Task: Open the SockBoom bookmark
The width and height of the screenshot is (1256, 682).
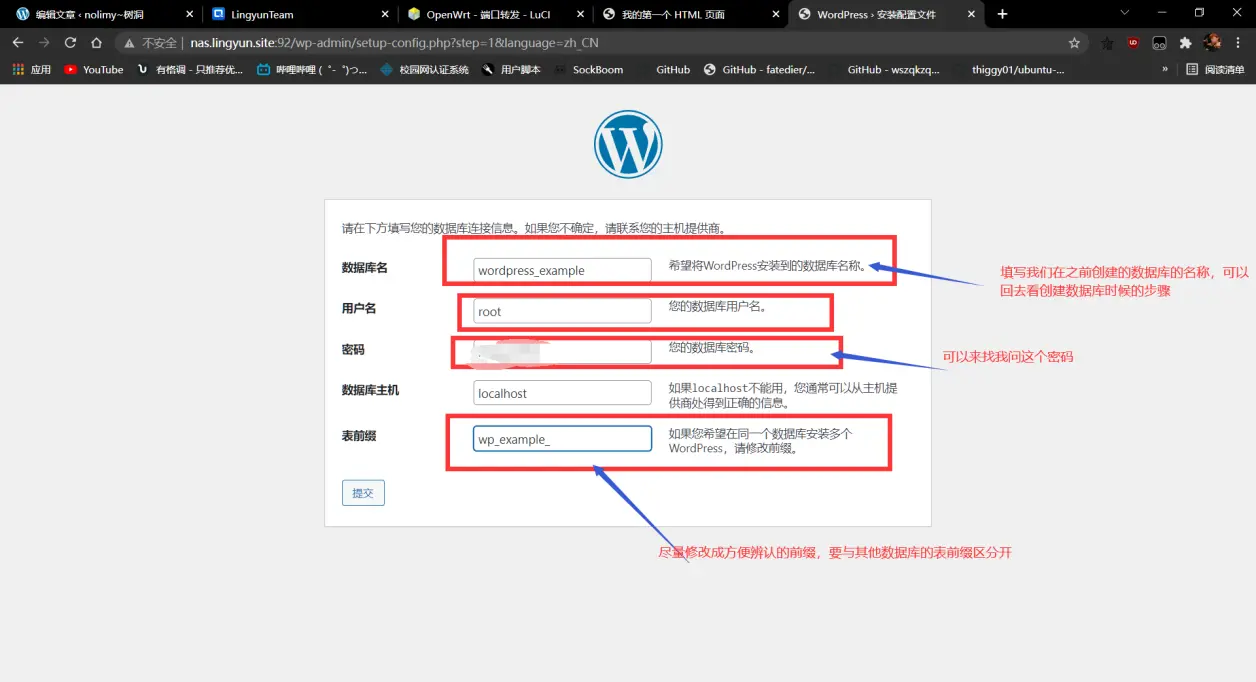Action: pos(588,70)
